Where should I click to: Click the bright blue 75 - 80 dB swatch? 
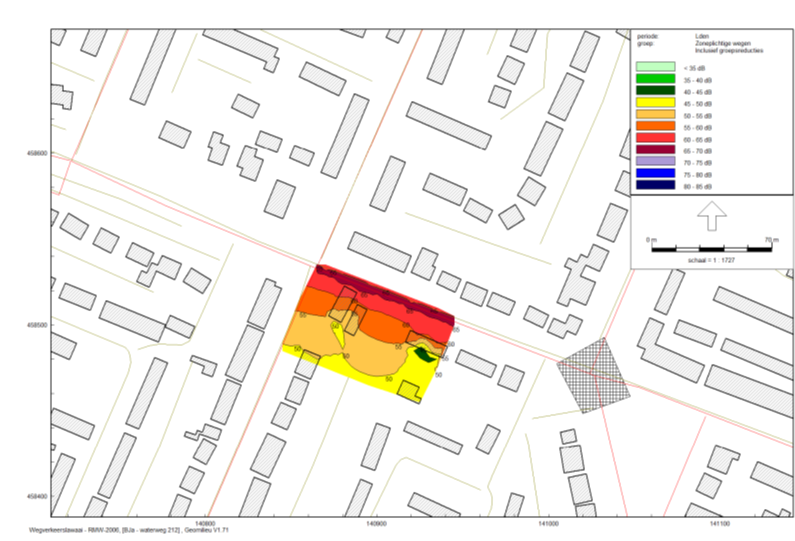pyautogui.click(x=660, y=185)
